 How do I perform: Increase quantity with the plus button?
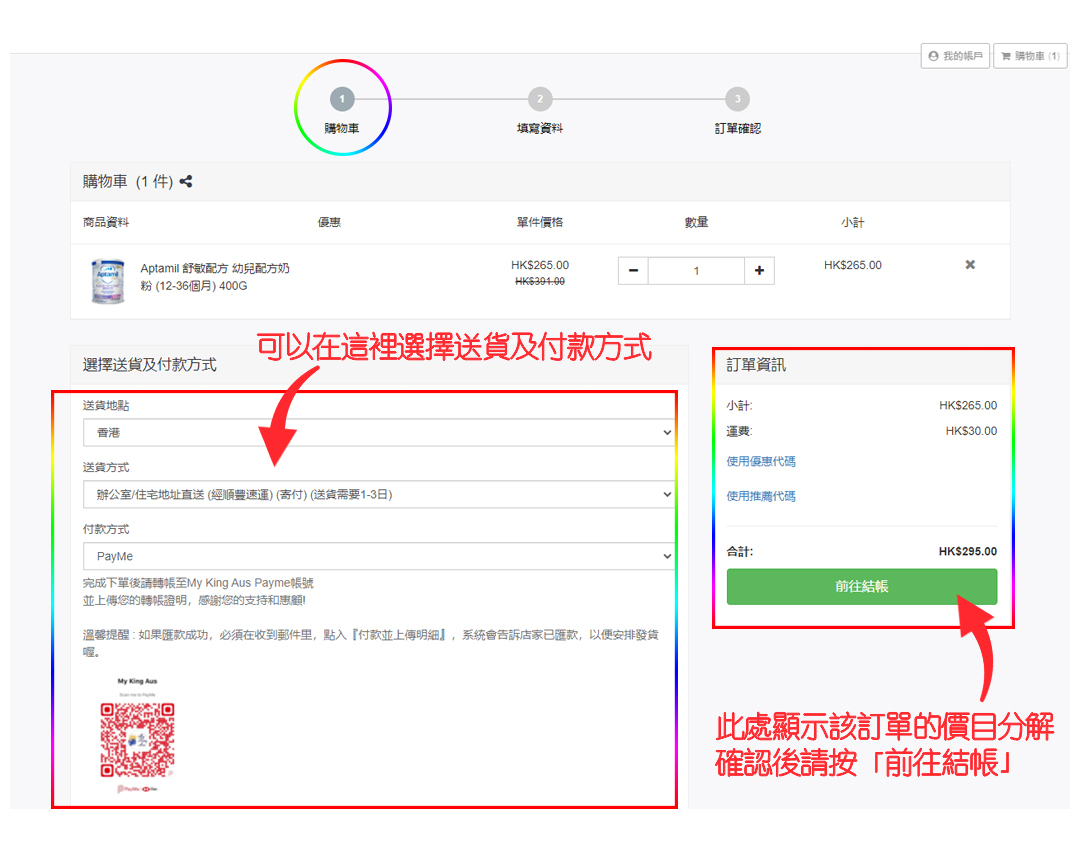(x=759, y=271)
